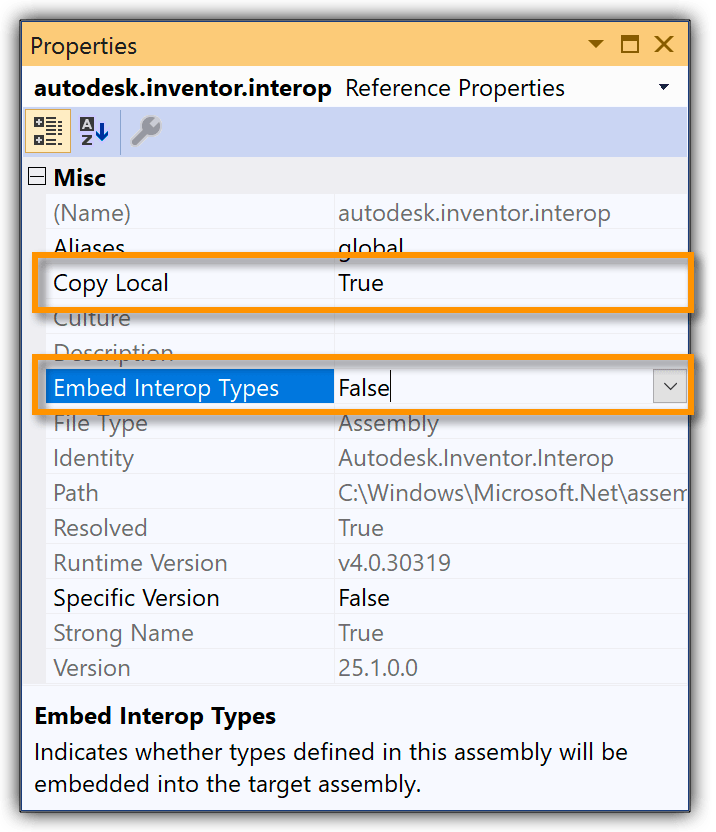This screenshot has height=832, width=716.
Task: Toggle the Copy Local value to False
Action: (400, 283)
